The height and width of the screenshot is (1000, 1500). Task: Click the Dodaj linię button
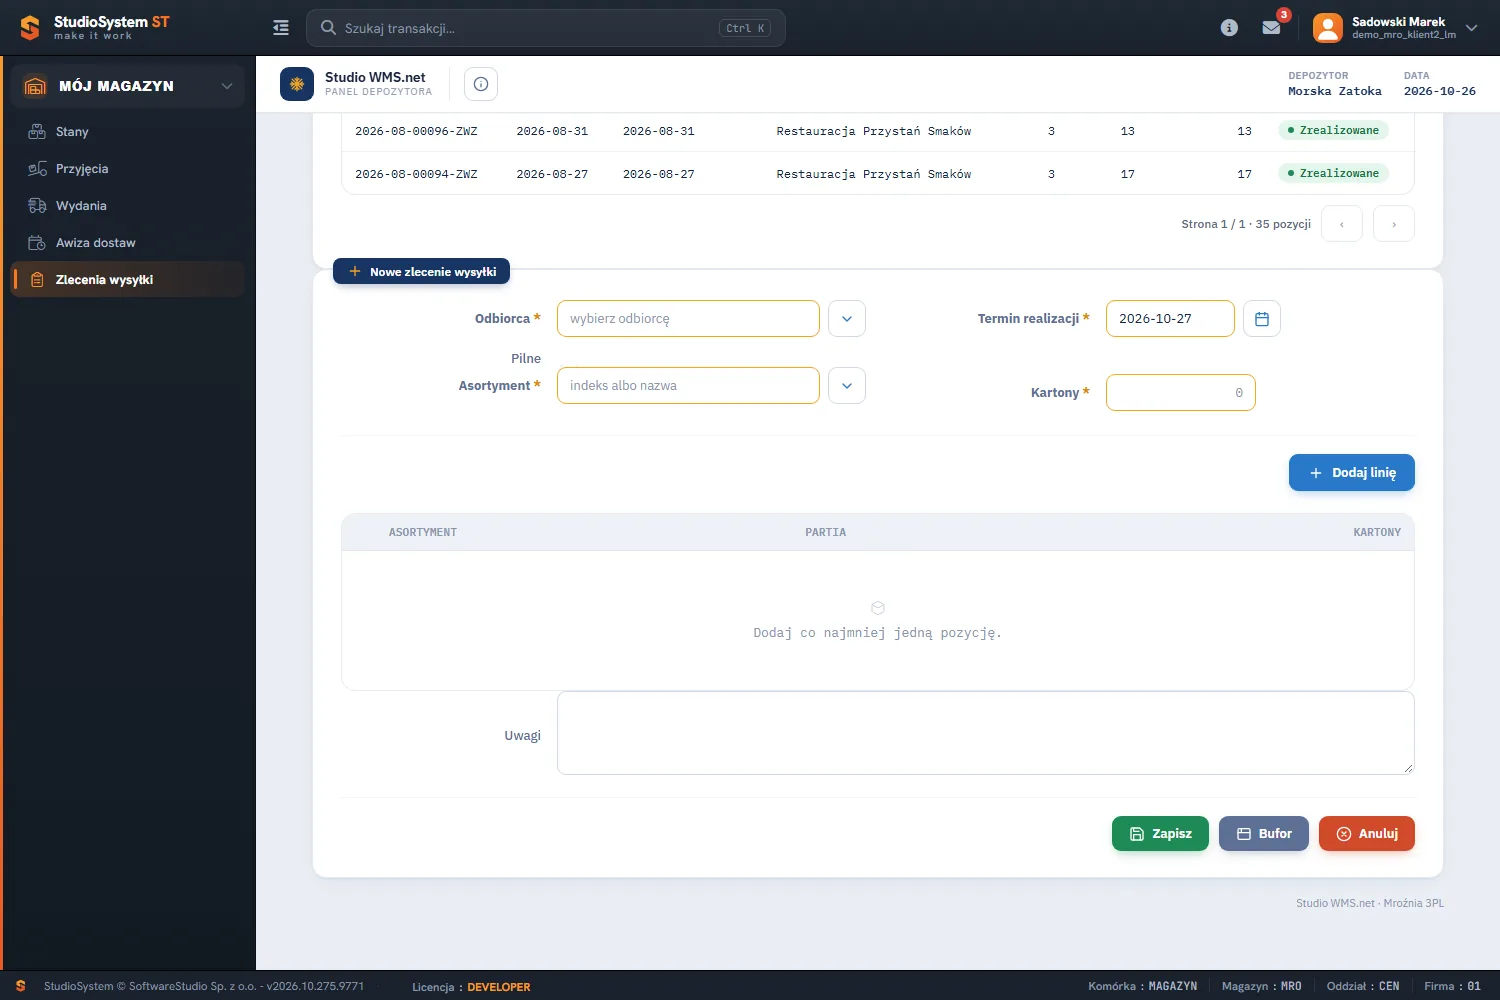click(x=1351, y=473)
